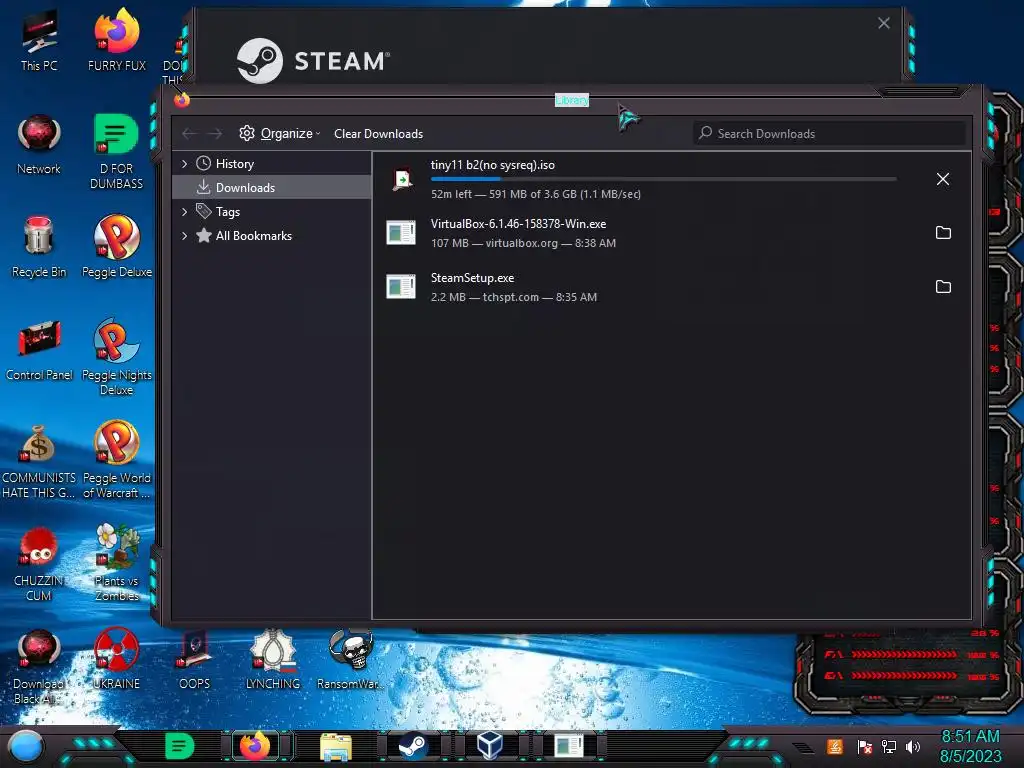Click the All Bookmarks star icon
1024x768 pixels.
coord(204,235)
